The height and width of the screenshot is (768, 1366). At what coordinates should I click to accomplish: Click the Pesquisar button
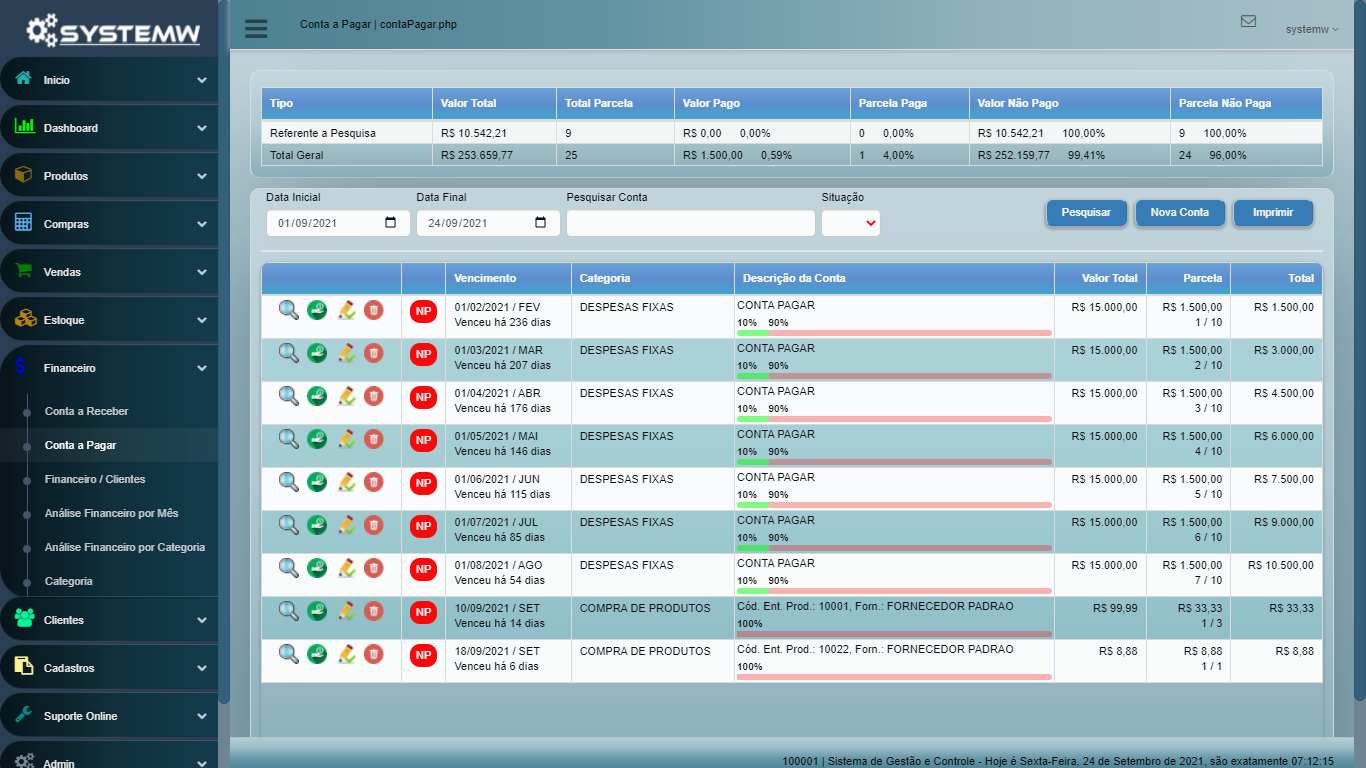(1086, 212)
